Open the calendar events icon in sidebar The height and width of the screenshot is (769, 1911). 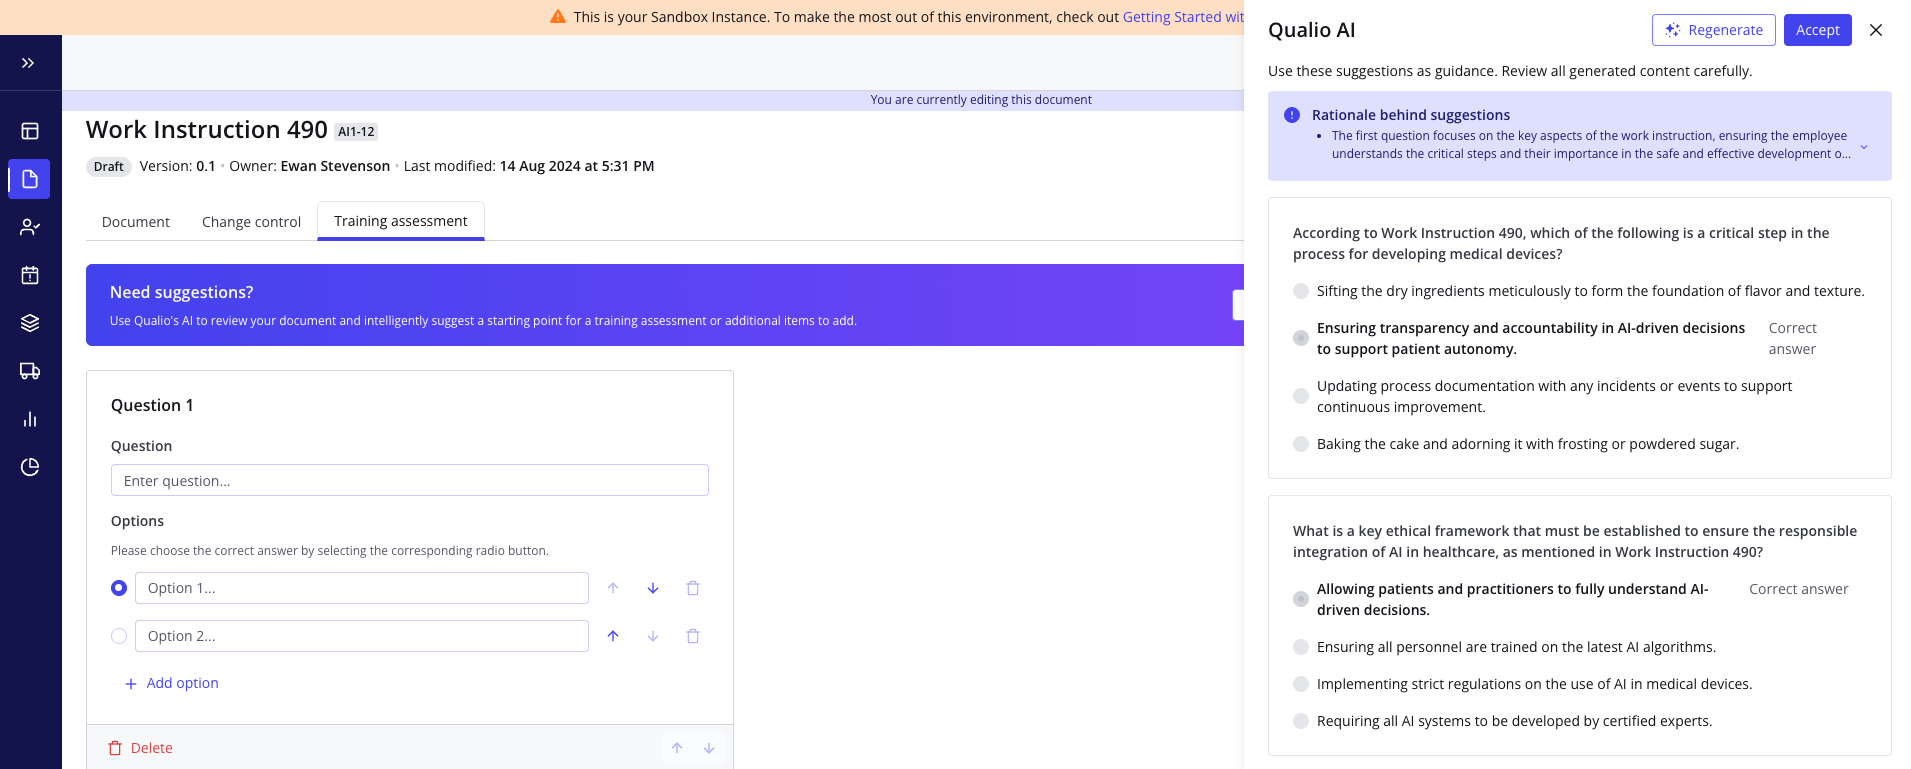click(x=30, y=275)
